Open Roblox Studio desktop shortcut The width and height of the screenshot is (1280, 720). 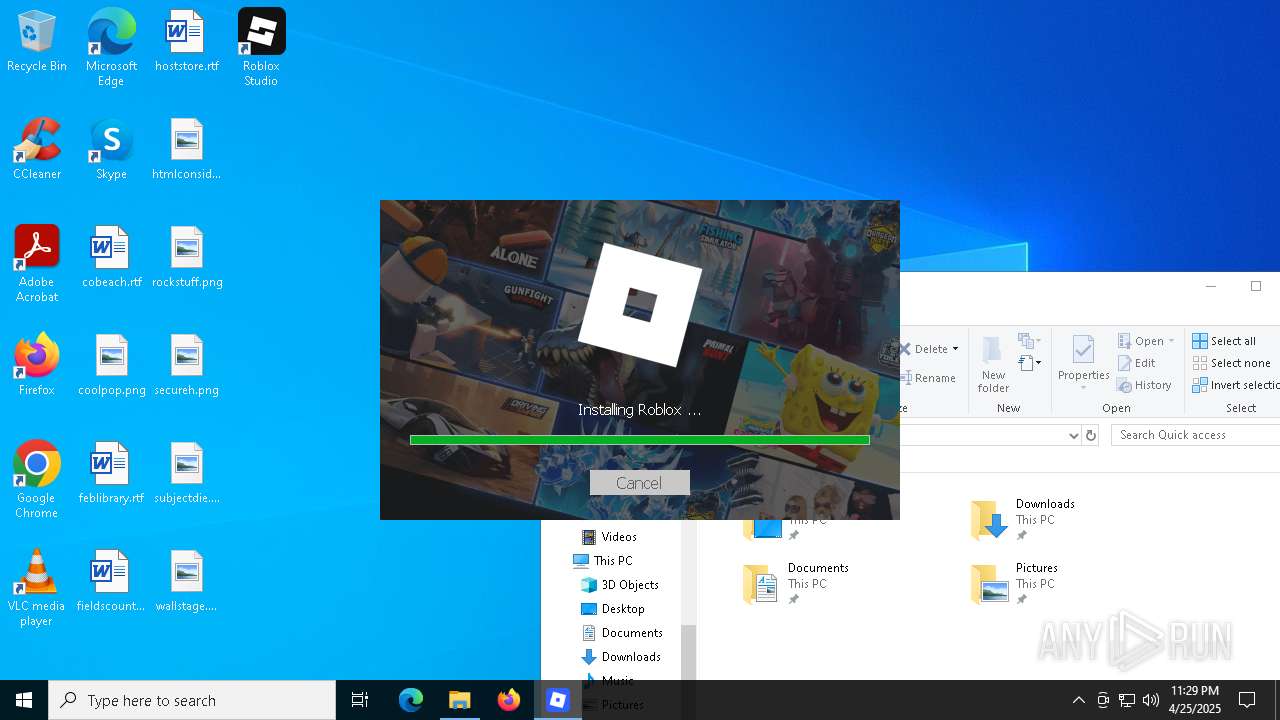[261, 48]
